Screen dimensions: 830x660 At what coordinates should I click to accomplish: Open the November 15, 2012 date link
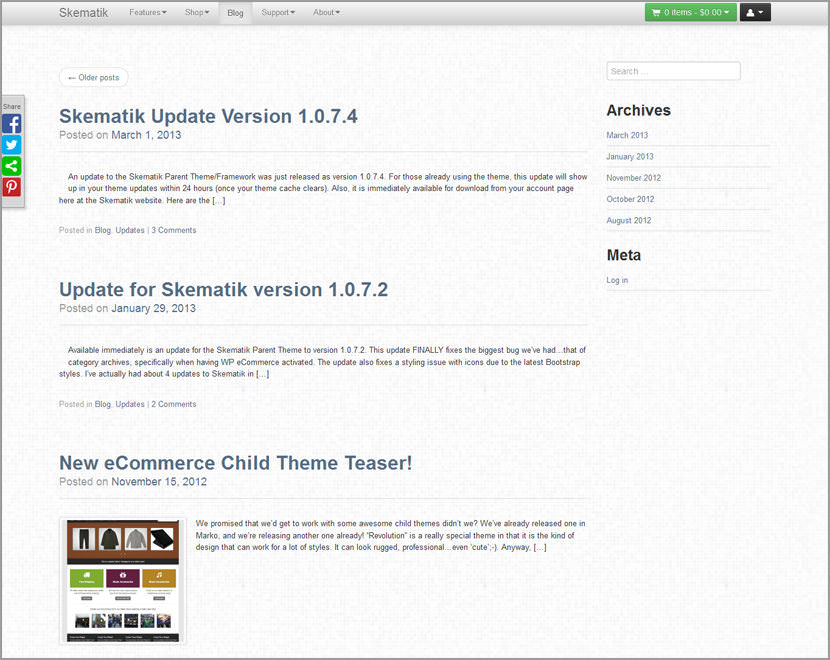tap(159, 482)
